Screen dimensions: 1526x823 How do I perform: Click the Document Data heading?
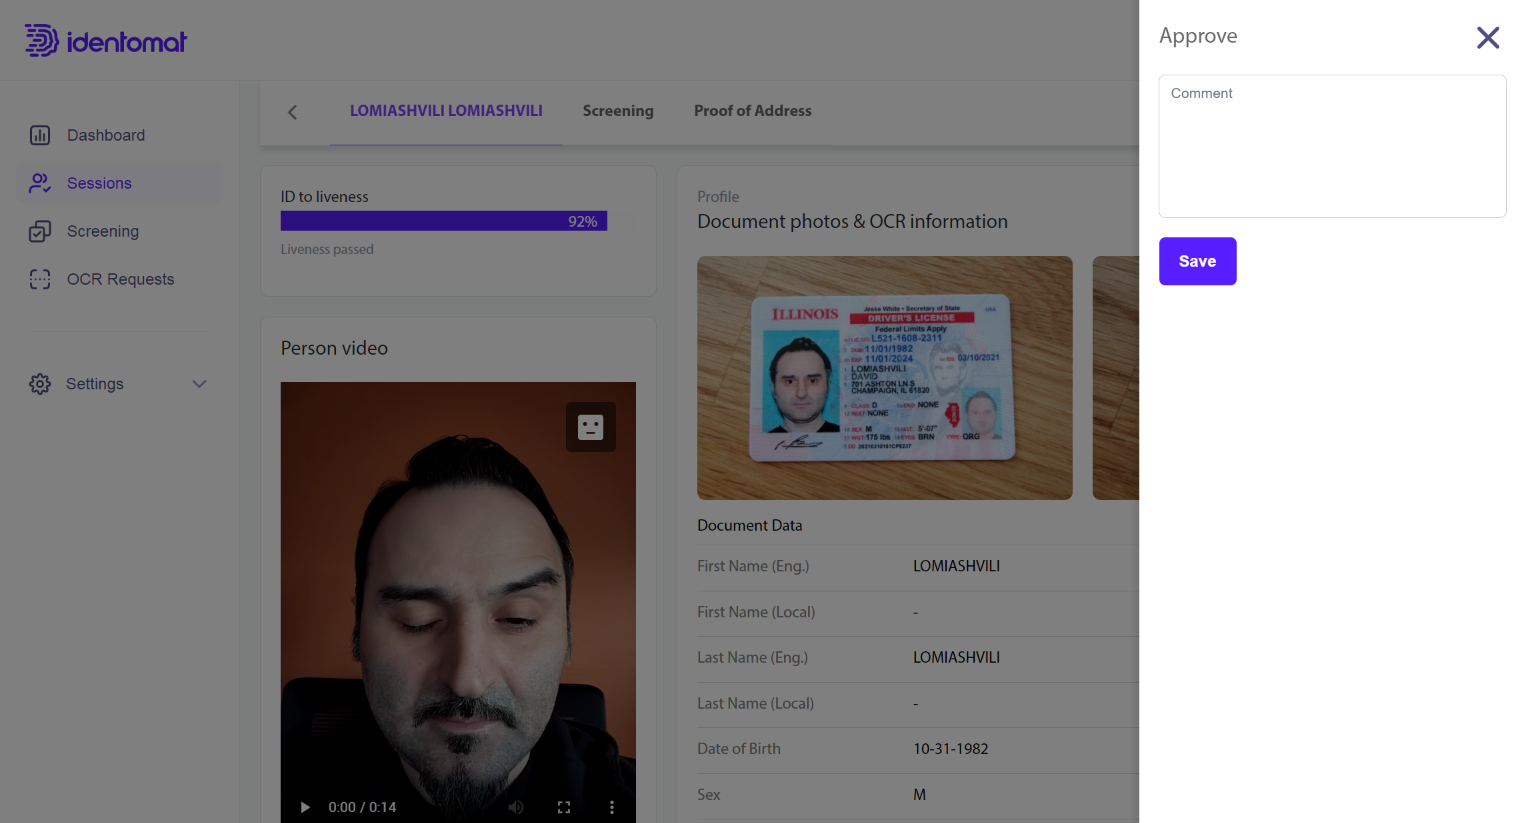tap(750, 525)
